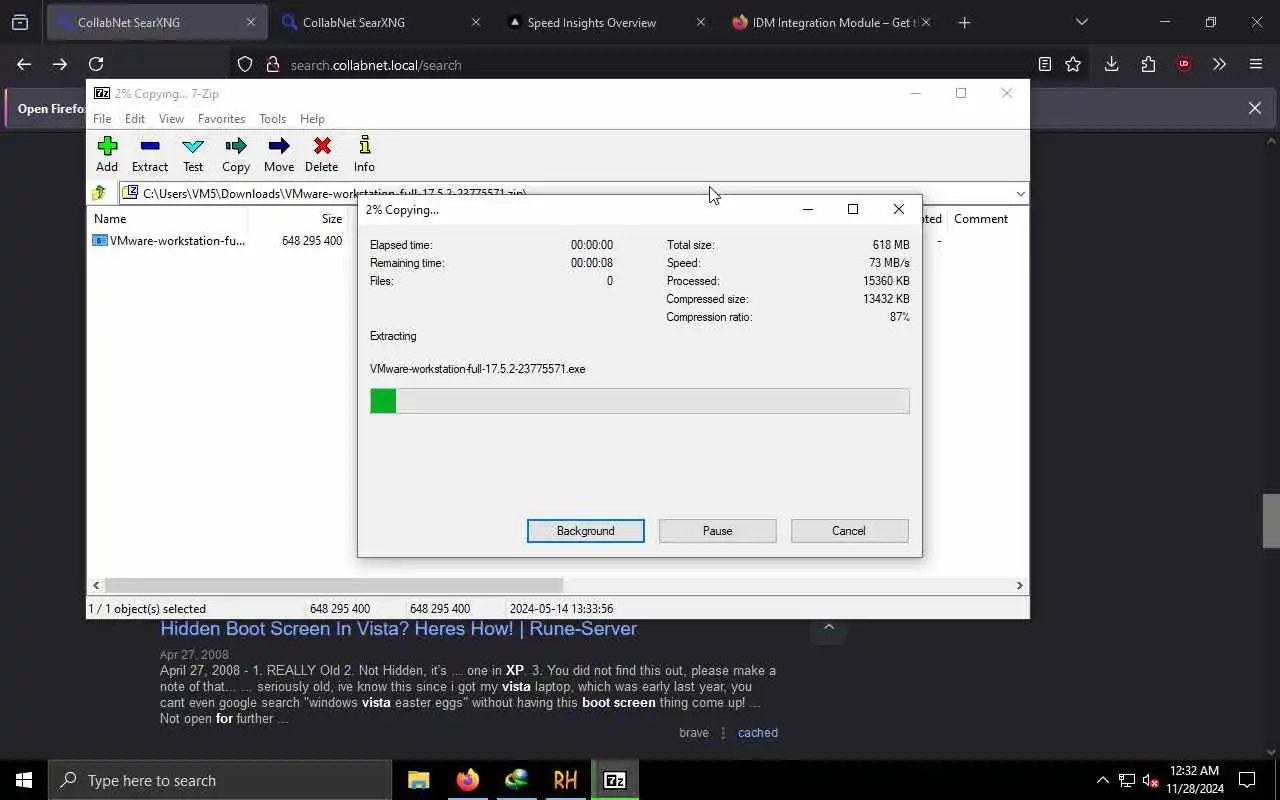
Task: Toggle Firefox reader view icon
Action: tap(1044, 64)
